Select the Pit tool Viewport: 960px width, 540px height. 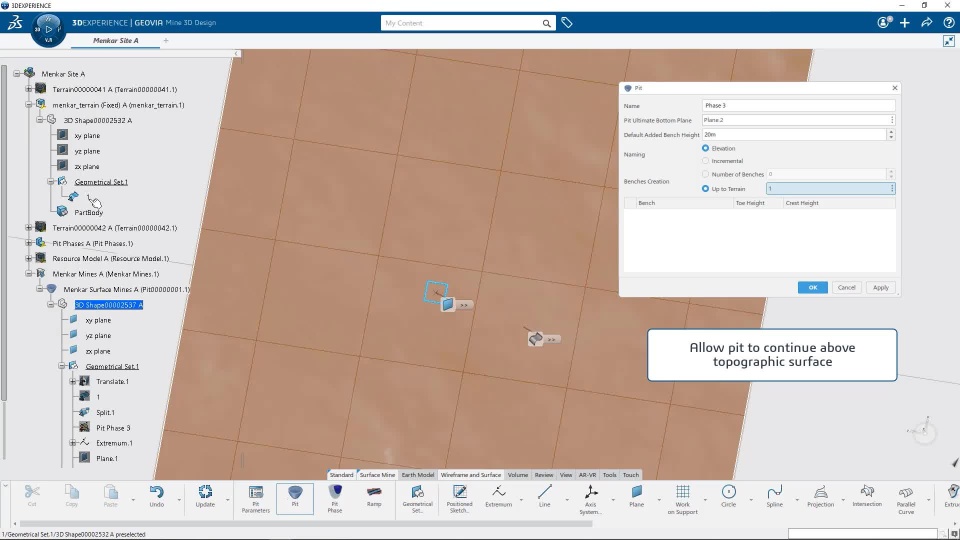tap(295, 498)
